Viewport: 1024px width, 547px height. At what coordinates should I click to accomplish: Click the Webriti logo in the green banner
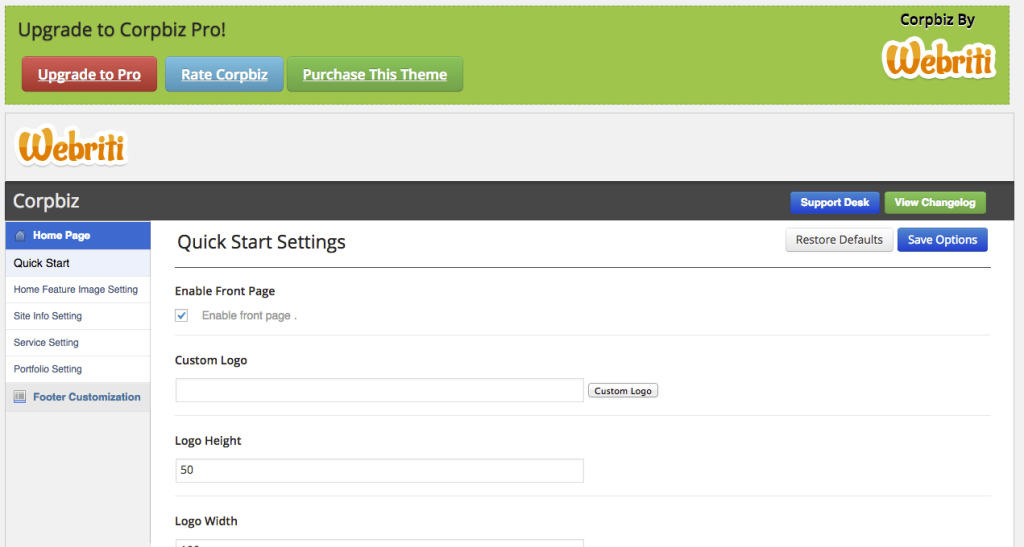pos(938,59)
